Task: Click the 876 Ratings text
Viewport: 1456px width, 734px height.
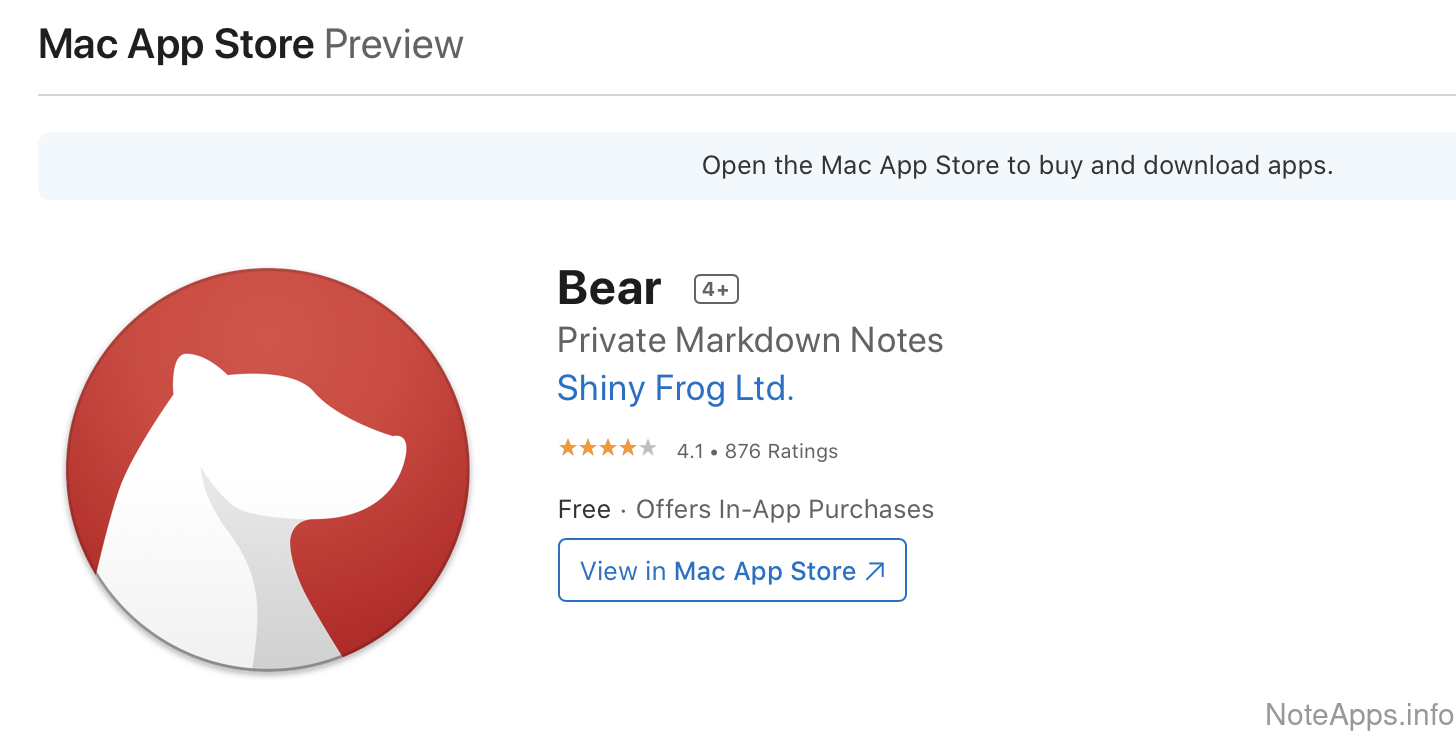Action: coord(781,451)
